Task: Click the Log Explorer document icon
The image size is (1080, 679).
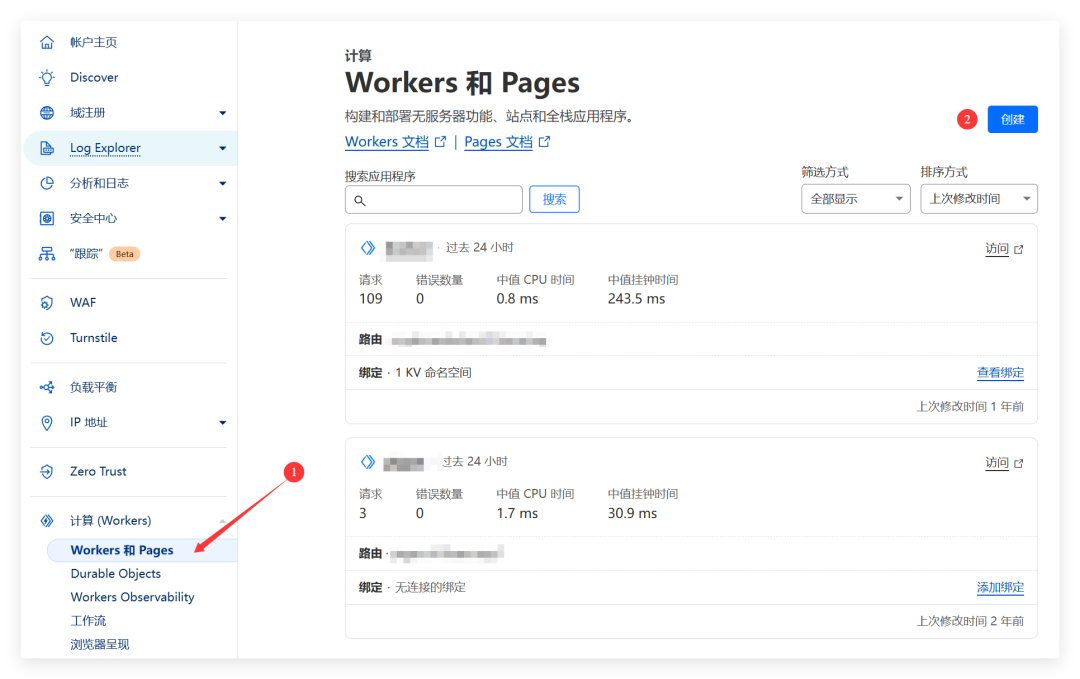Action: pos(47,148)
